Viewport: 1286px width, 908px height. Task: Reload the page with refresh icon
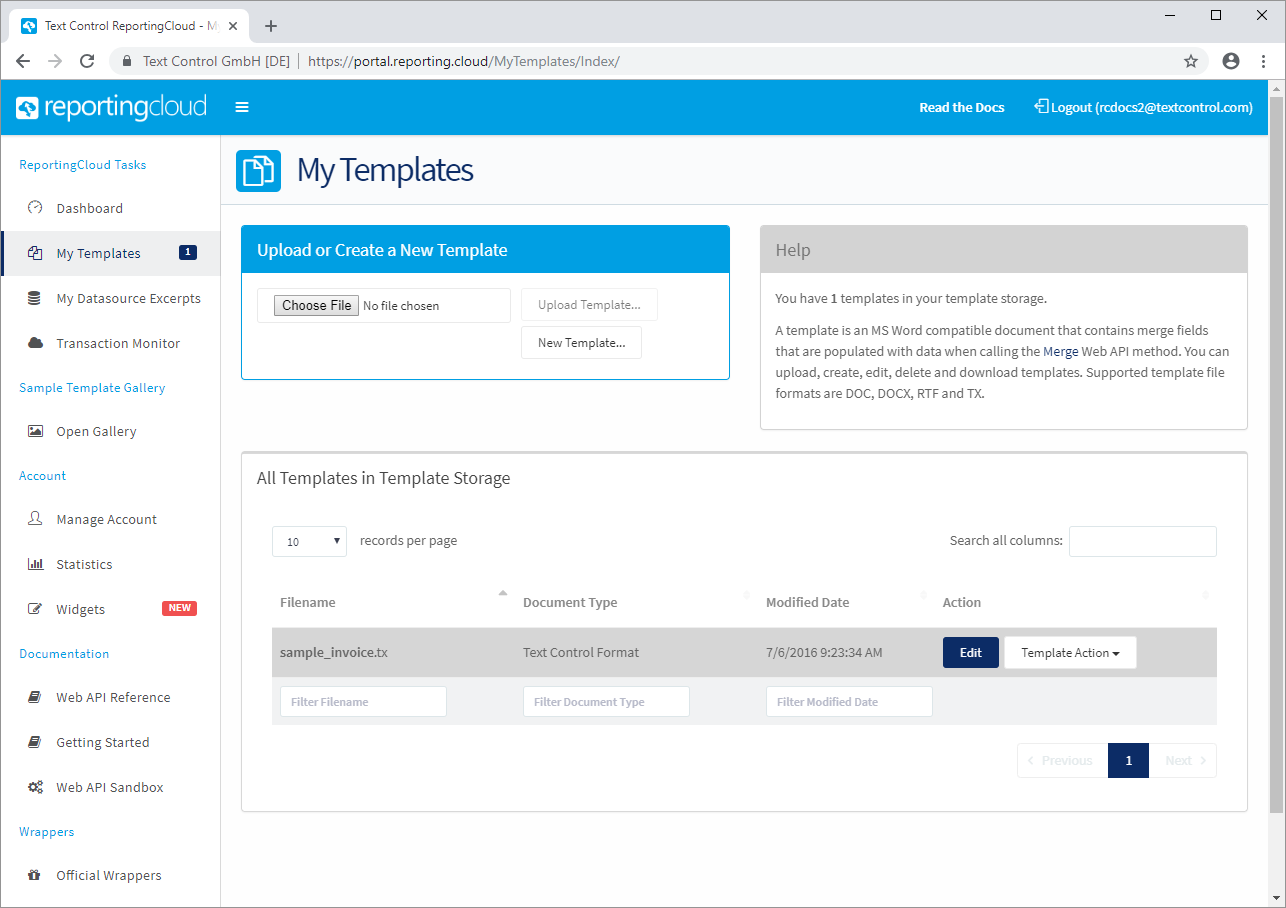pos(87,61)
